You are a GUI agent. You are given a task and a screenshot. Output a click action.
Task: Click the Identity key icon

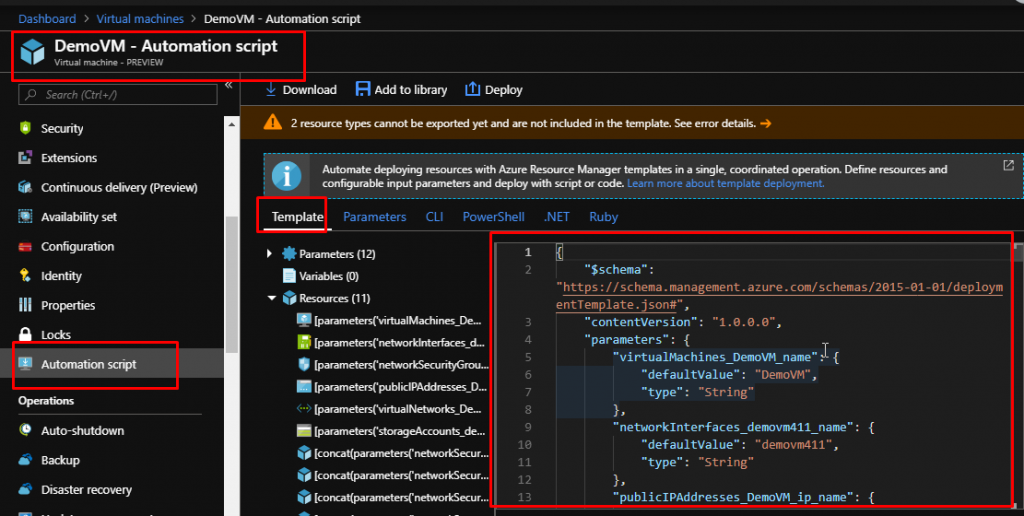click(25, 276)
